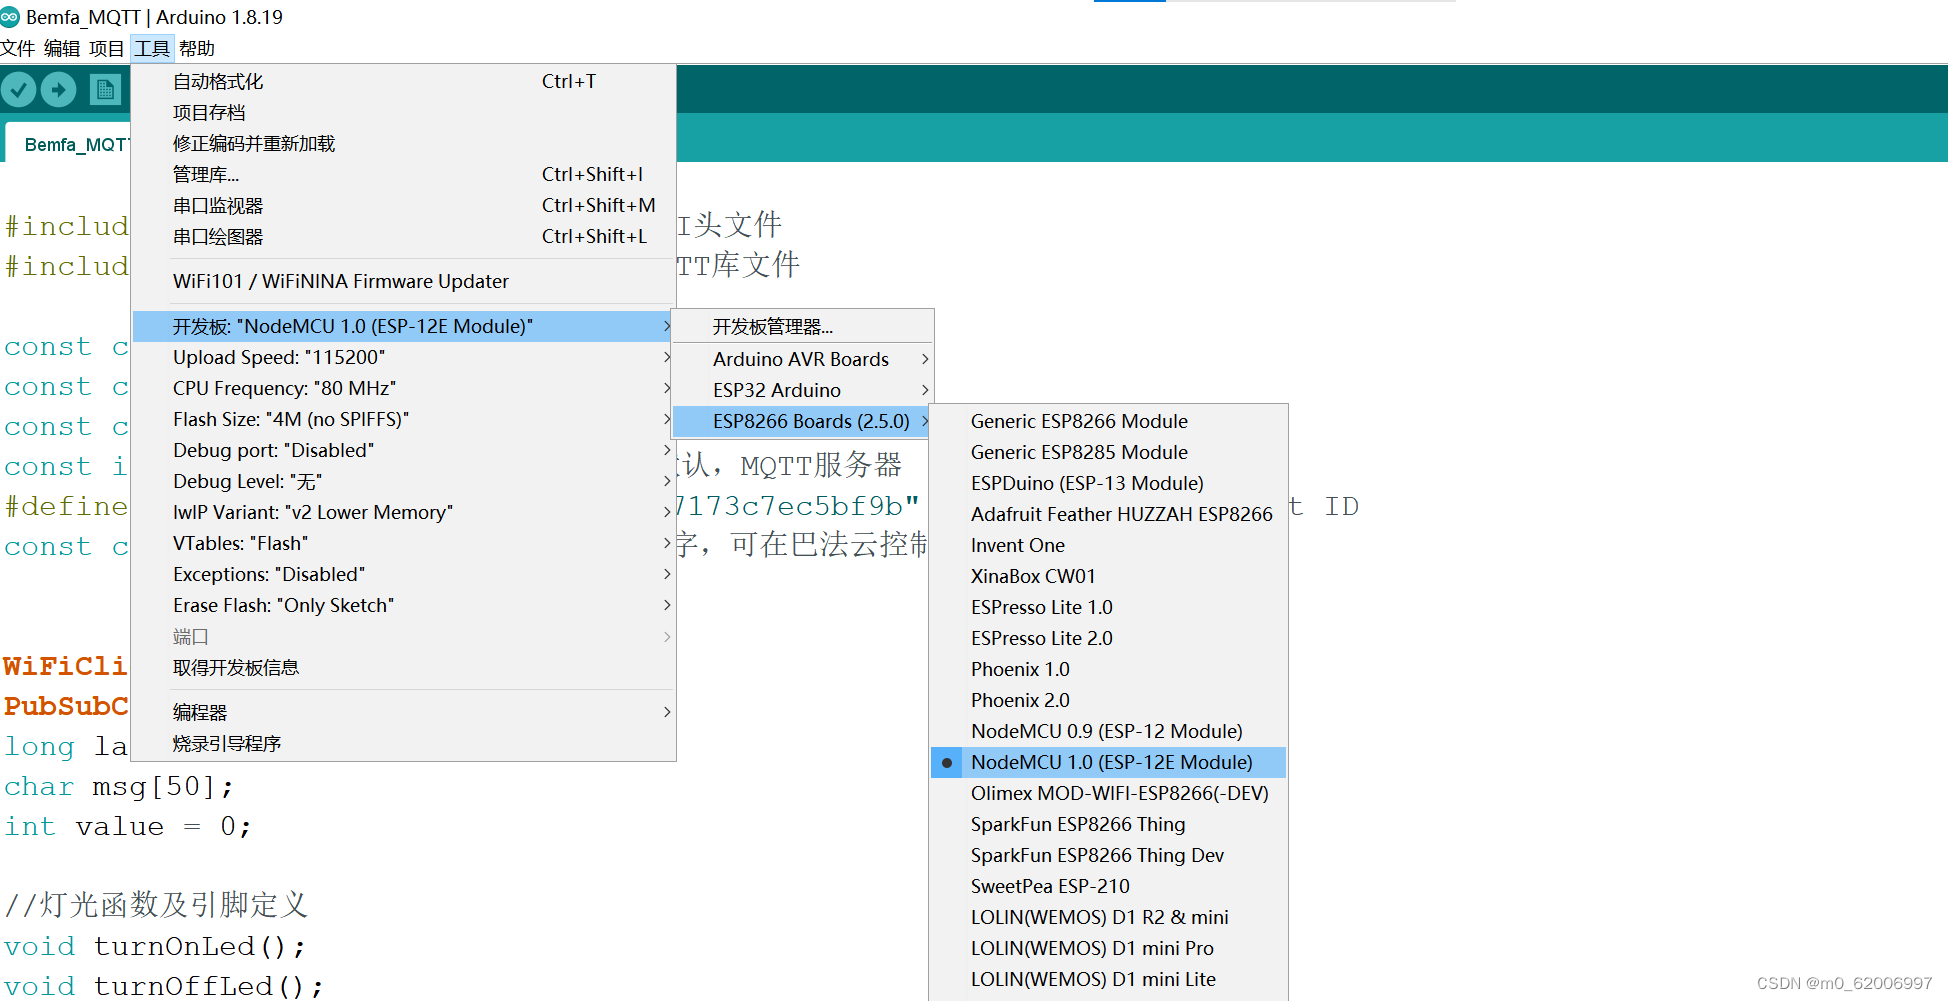Viewport: 1948px width, 1001px height.
Task: Select Adafruit Feather HUZZAH ESP8266 board
Action: click(x=1122, y=514)
